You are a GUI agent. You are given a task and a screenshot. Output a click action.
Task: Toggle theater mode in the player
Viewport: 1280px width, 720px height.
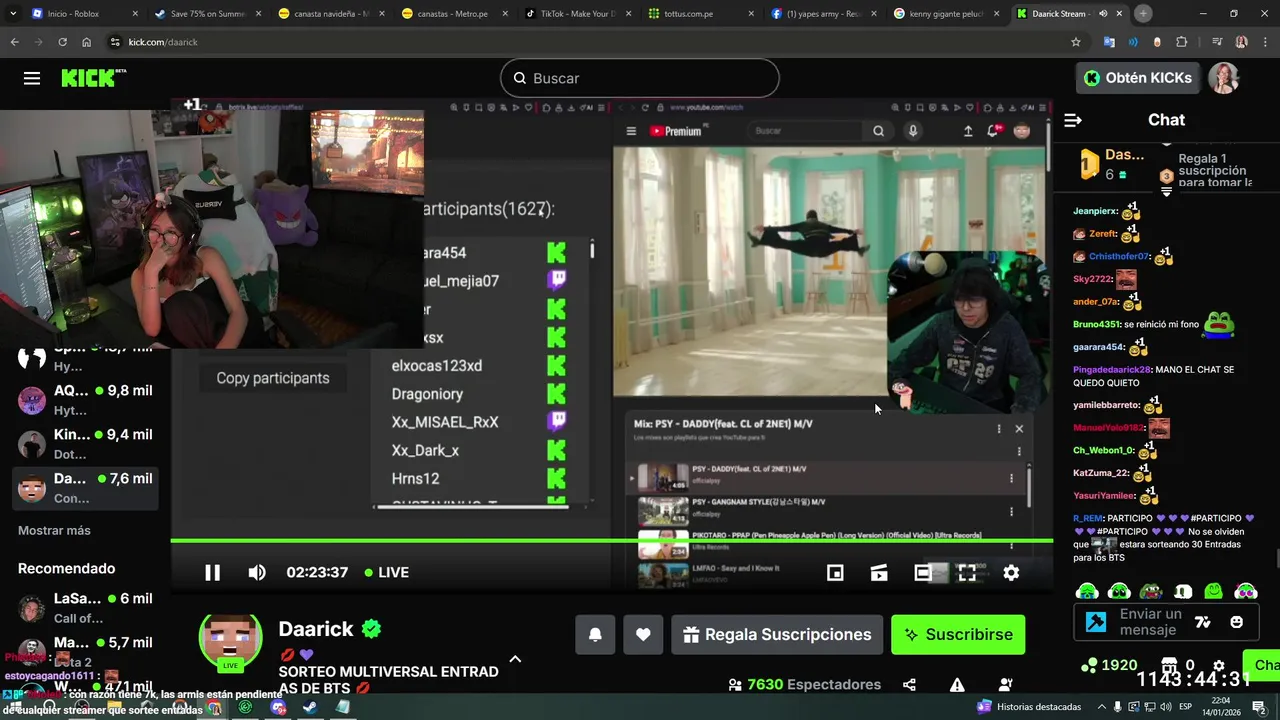point(923,572)
